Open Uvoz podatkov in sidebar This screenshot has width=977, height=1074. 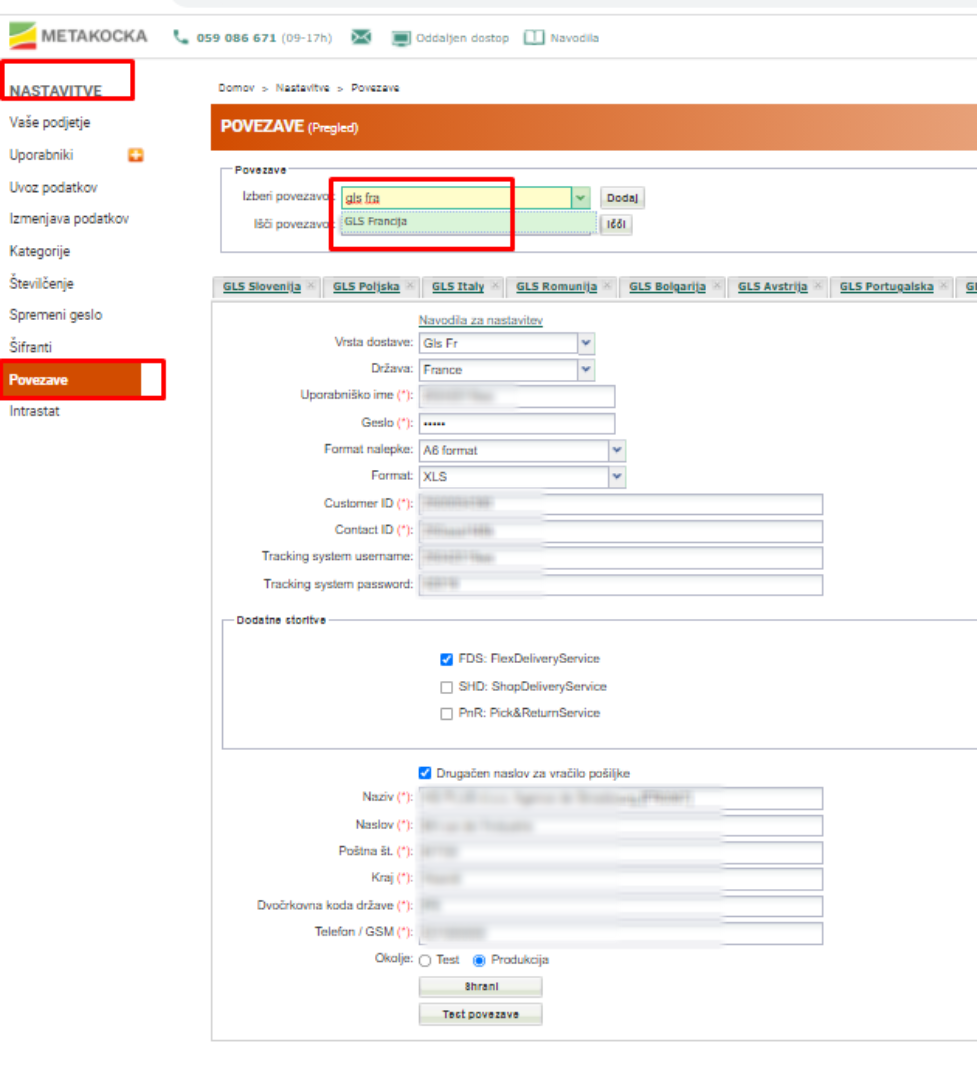coord(53,188)
